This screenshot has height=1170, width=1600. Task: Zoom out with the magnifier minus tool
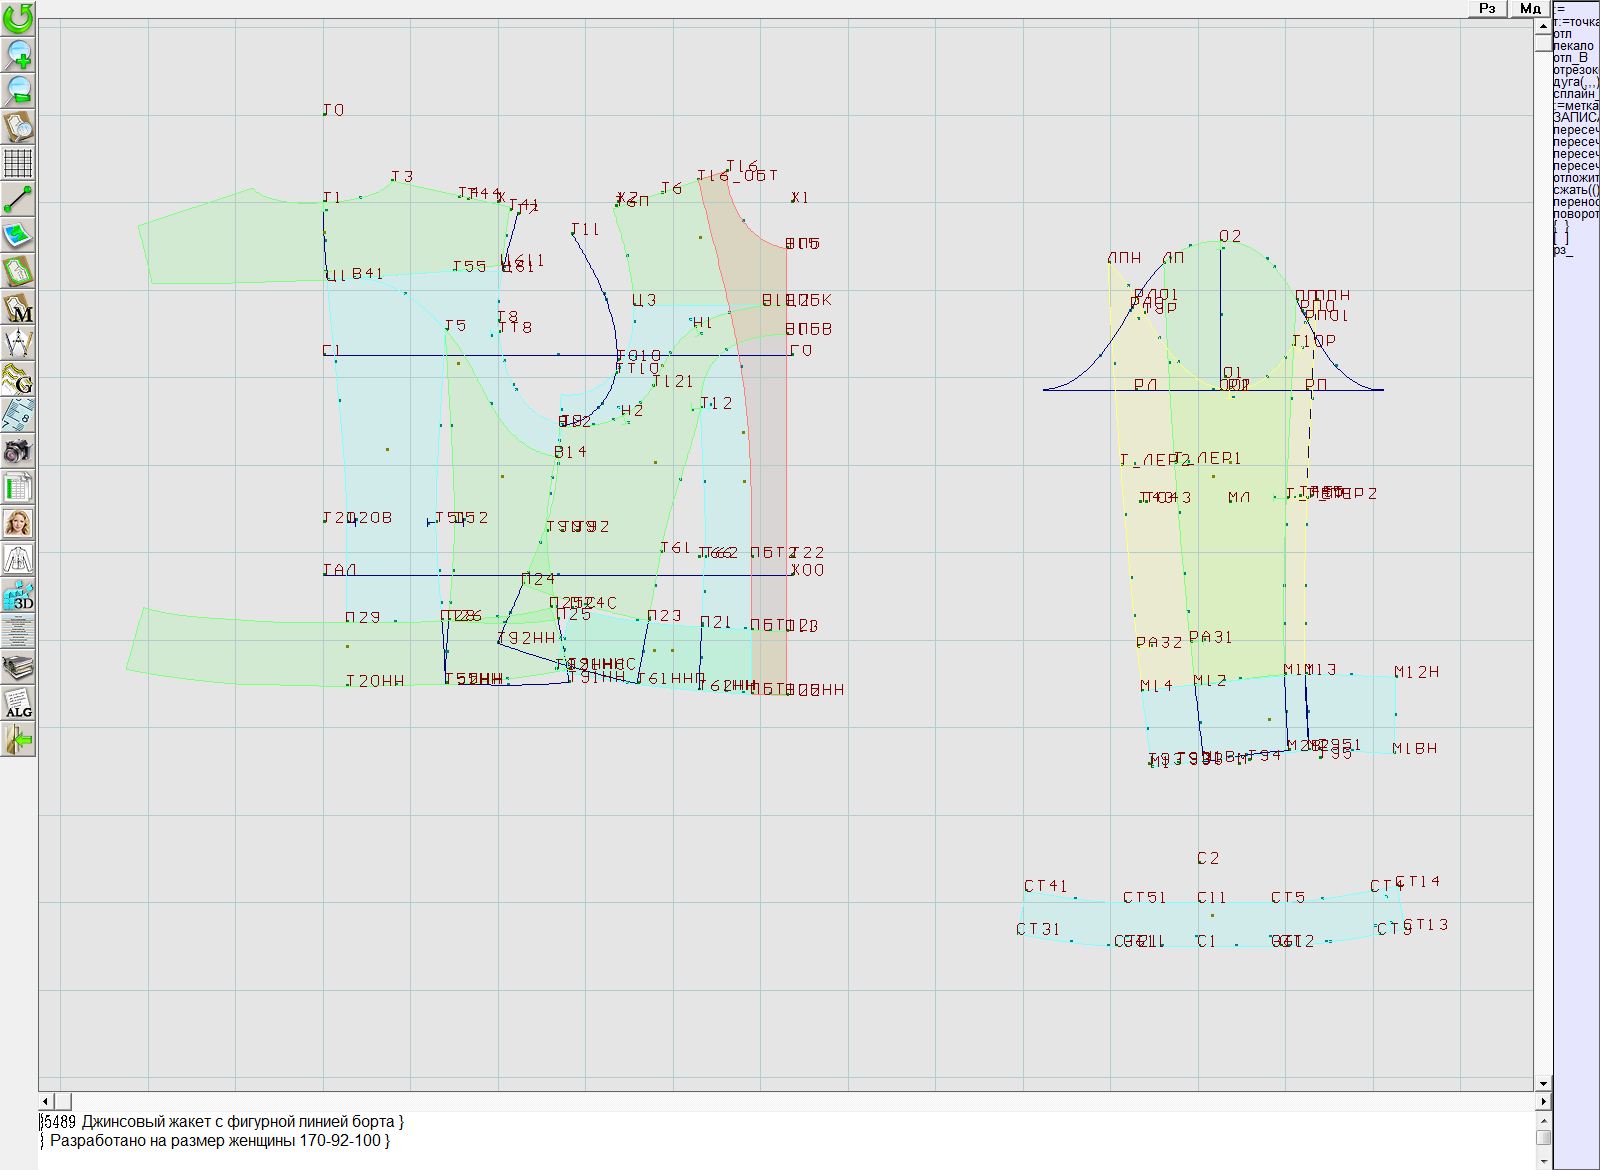[x=18, y=90]
